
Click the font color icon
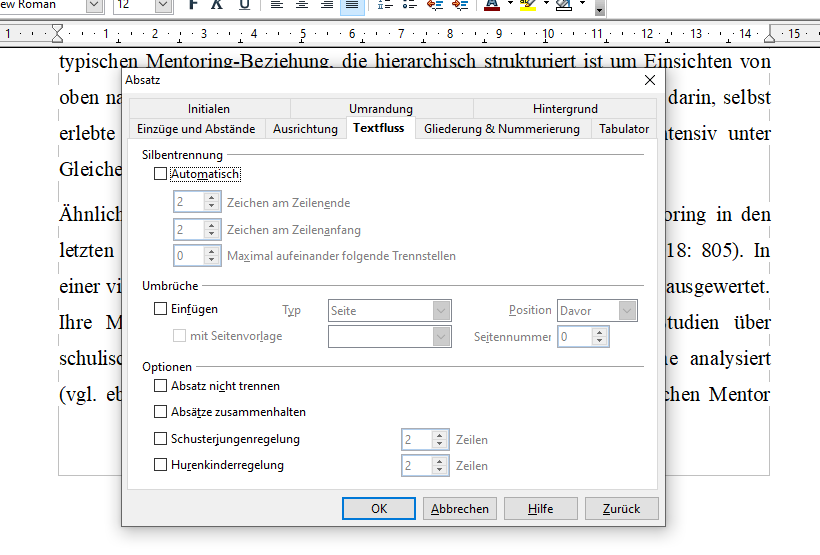pos(491,5)
